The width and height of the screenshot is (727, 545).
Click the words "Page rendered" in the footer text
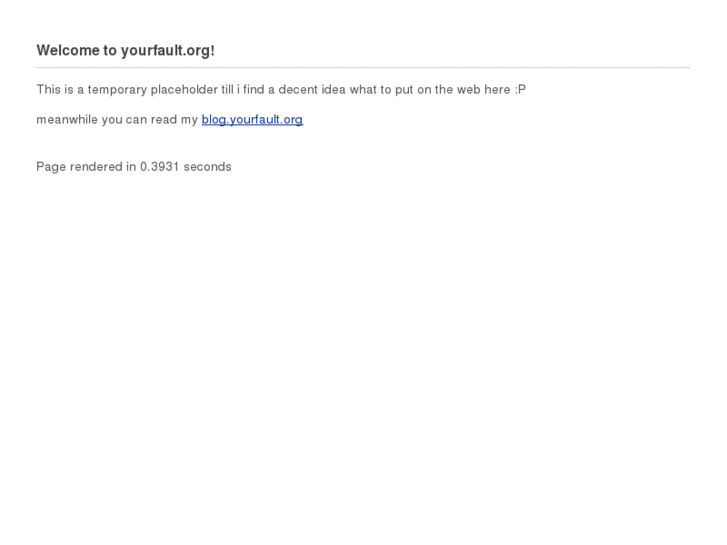tap(79, 167)
